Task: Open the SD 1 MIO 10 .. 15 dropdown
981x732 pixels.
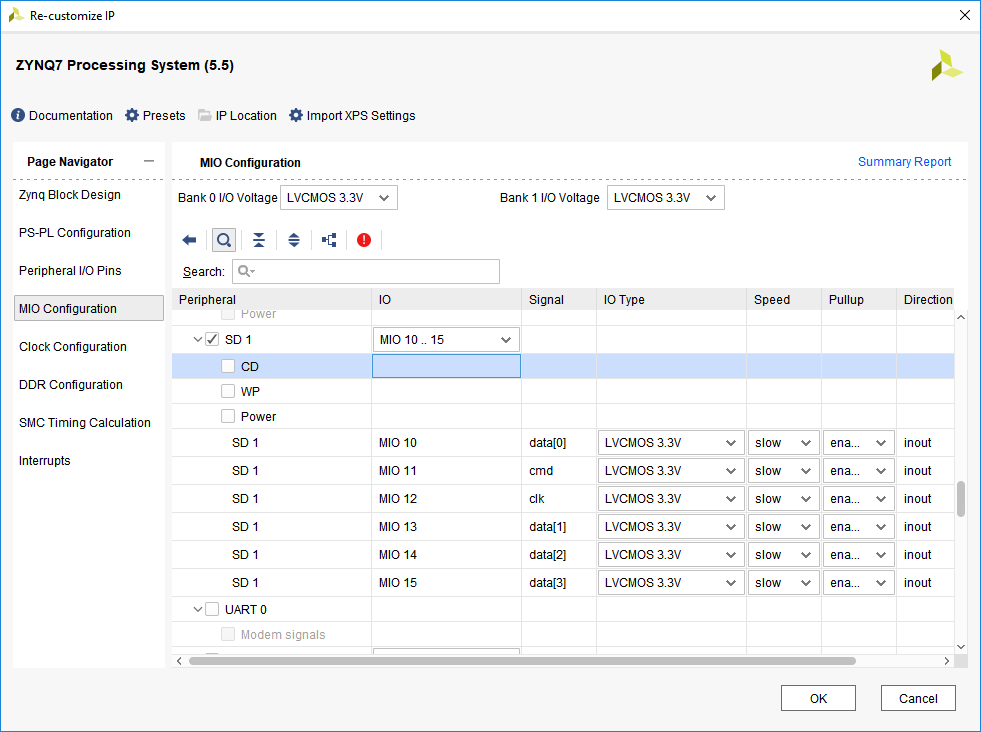Action: (x=446, y=340)
